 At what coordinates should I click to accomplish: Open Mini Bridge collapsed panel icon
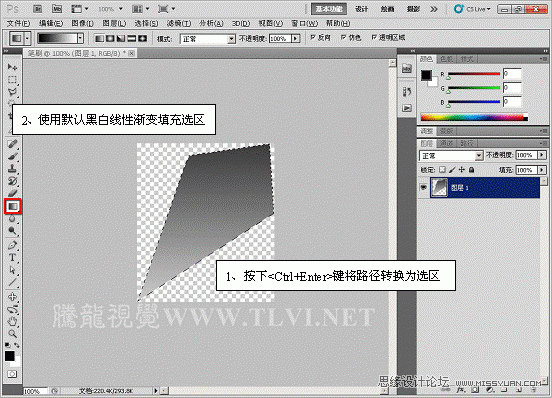click(407, 68)
